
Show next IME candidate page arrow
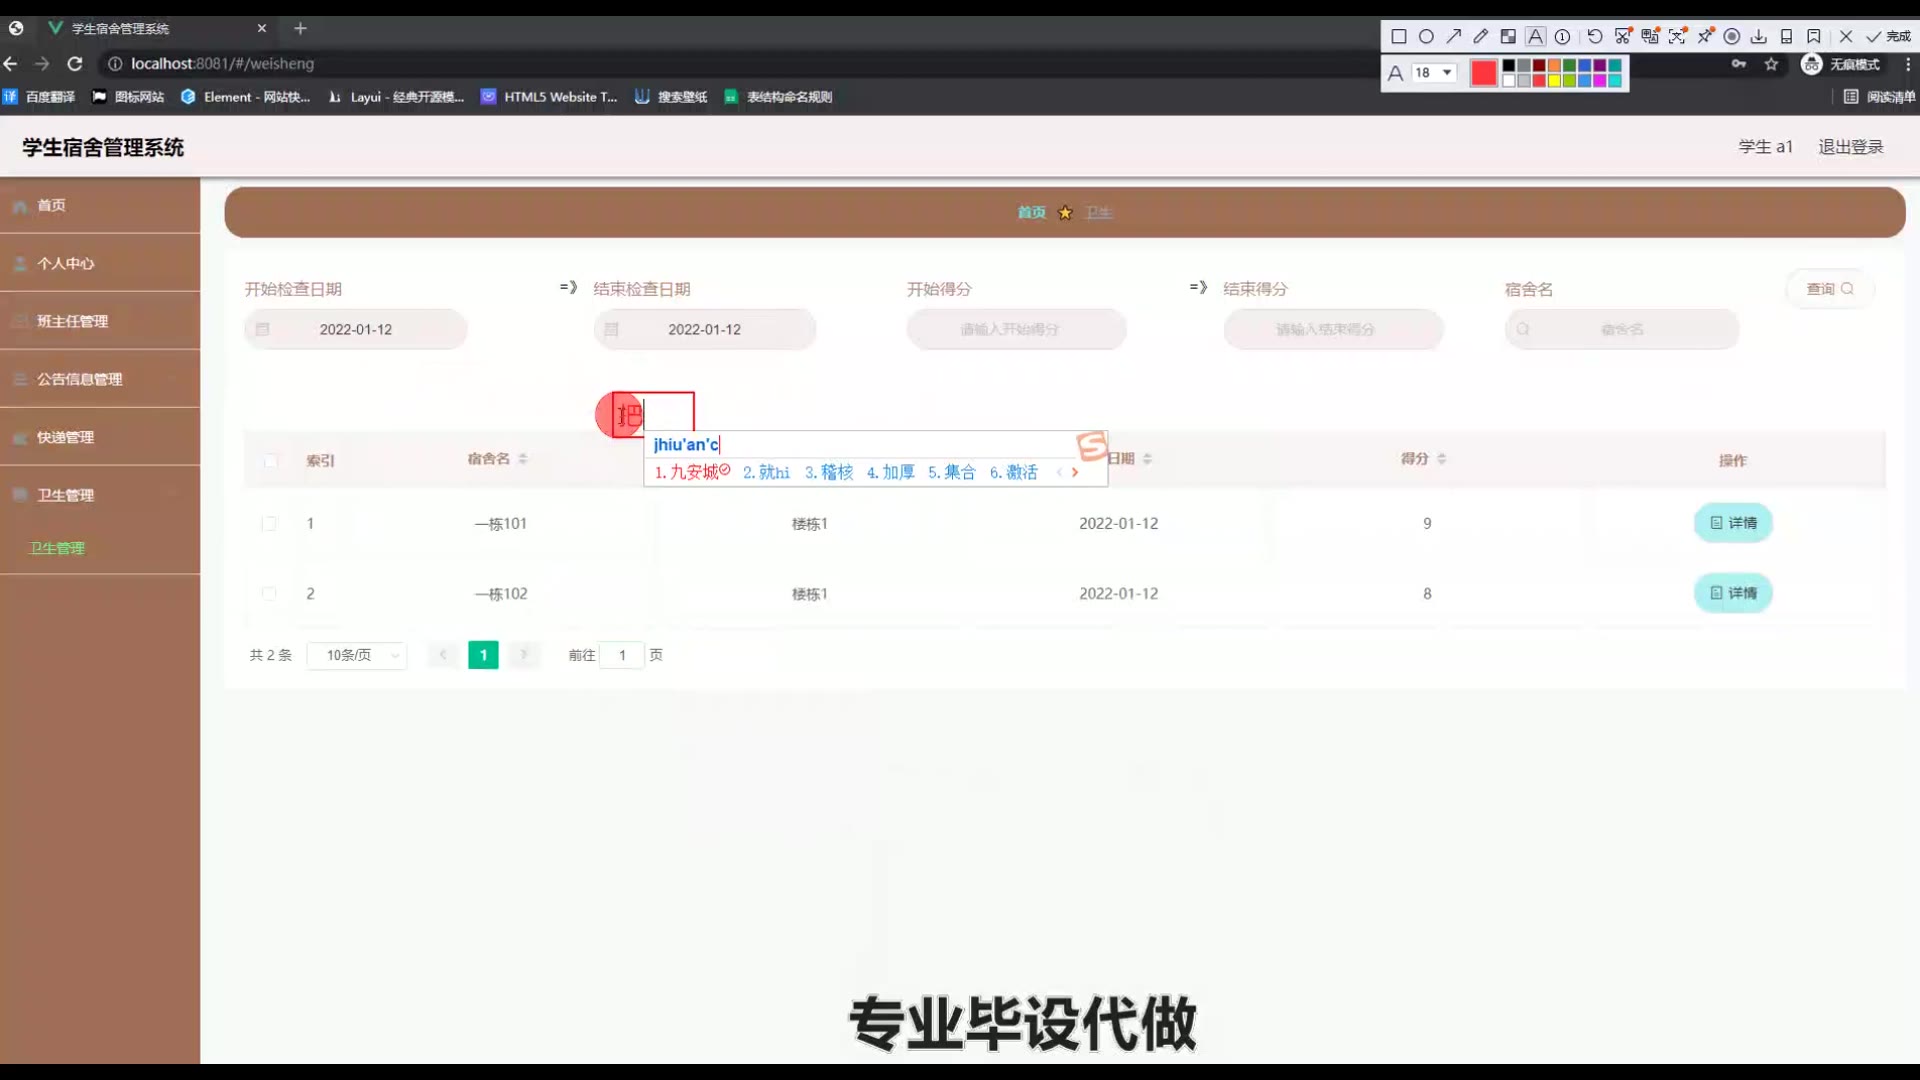1075,472
